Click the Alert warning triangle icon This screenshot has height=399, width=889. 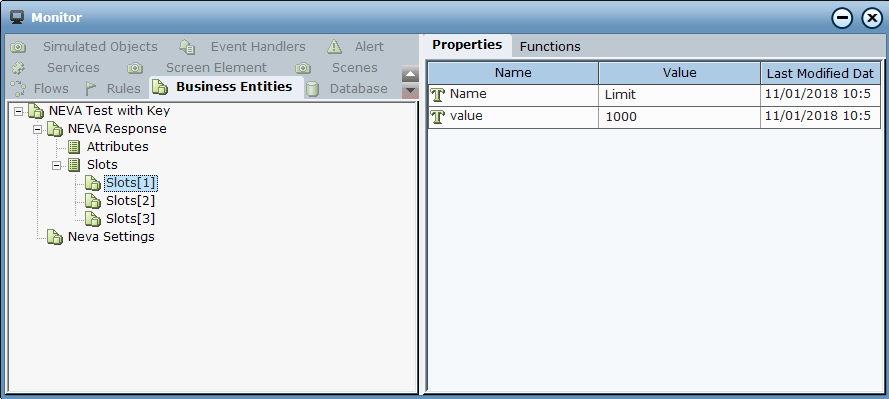point(335,46)
